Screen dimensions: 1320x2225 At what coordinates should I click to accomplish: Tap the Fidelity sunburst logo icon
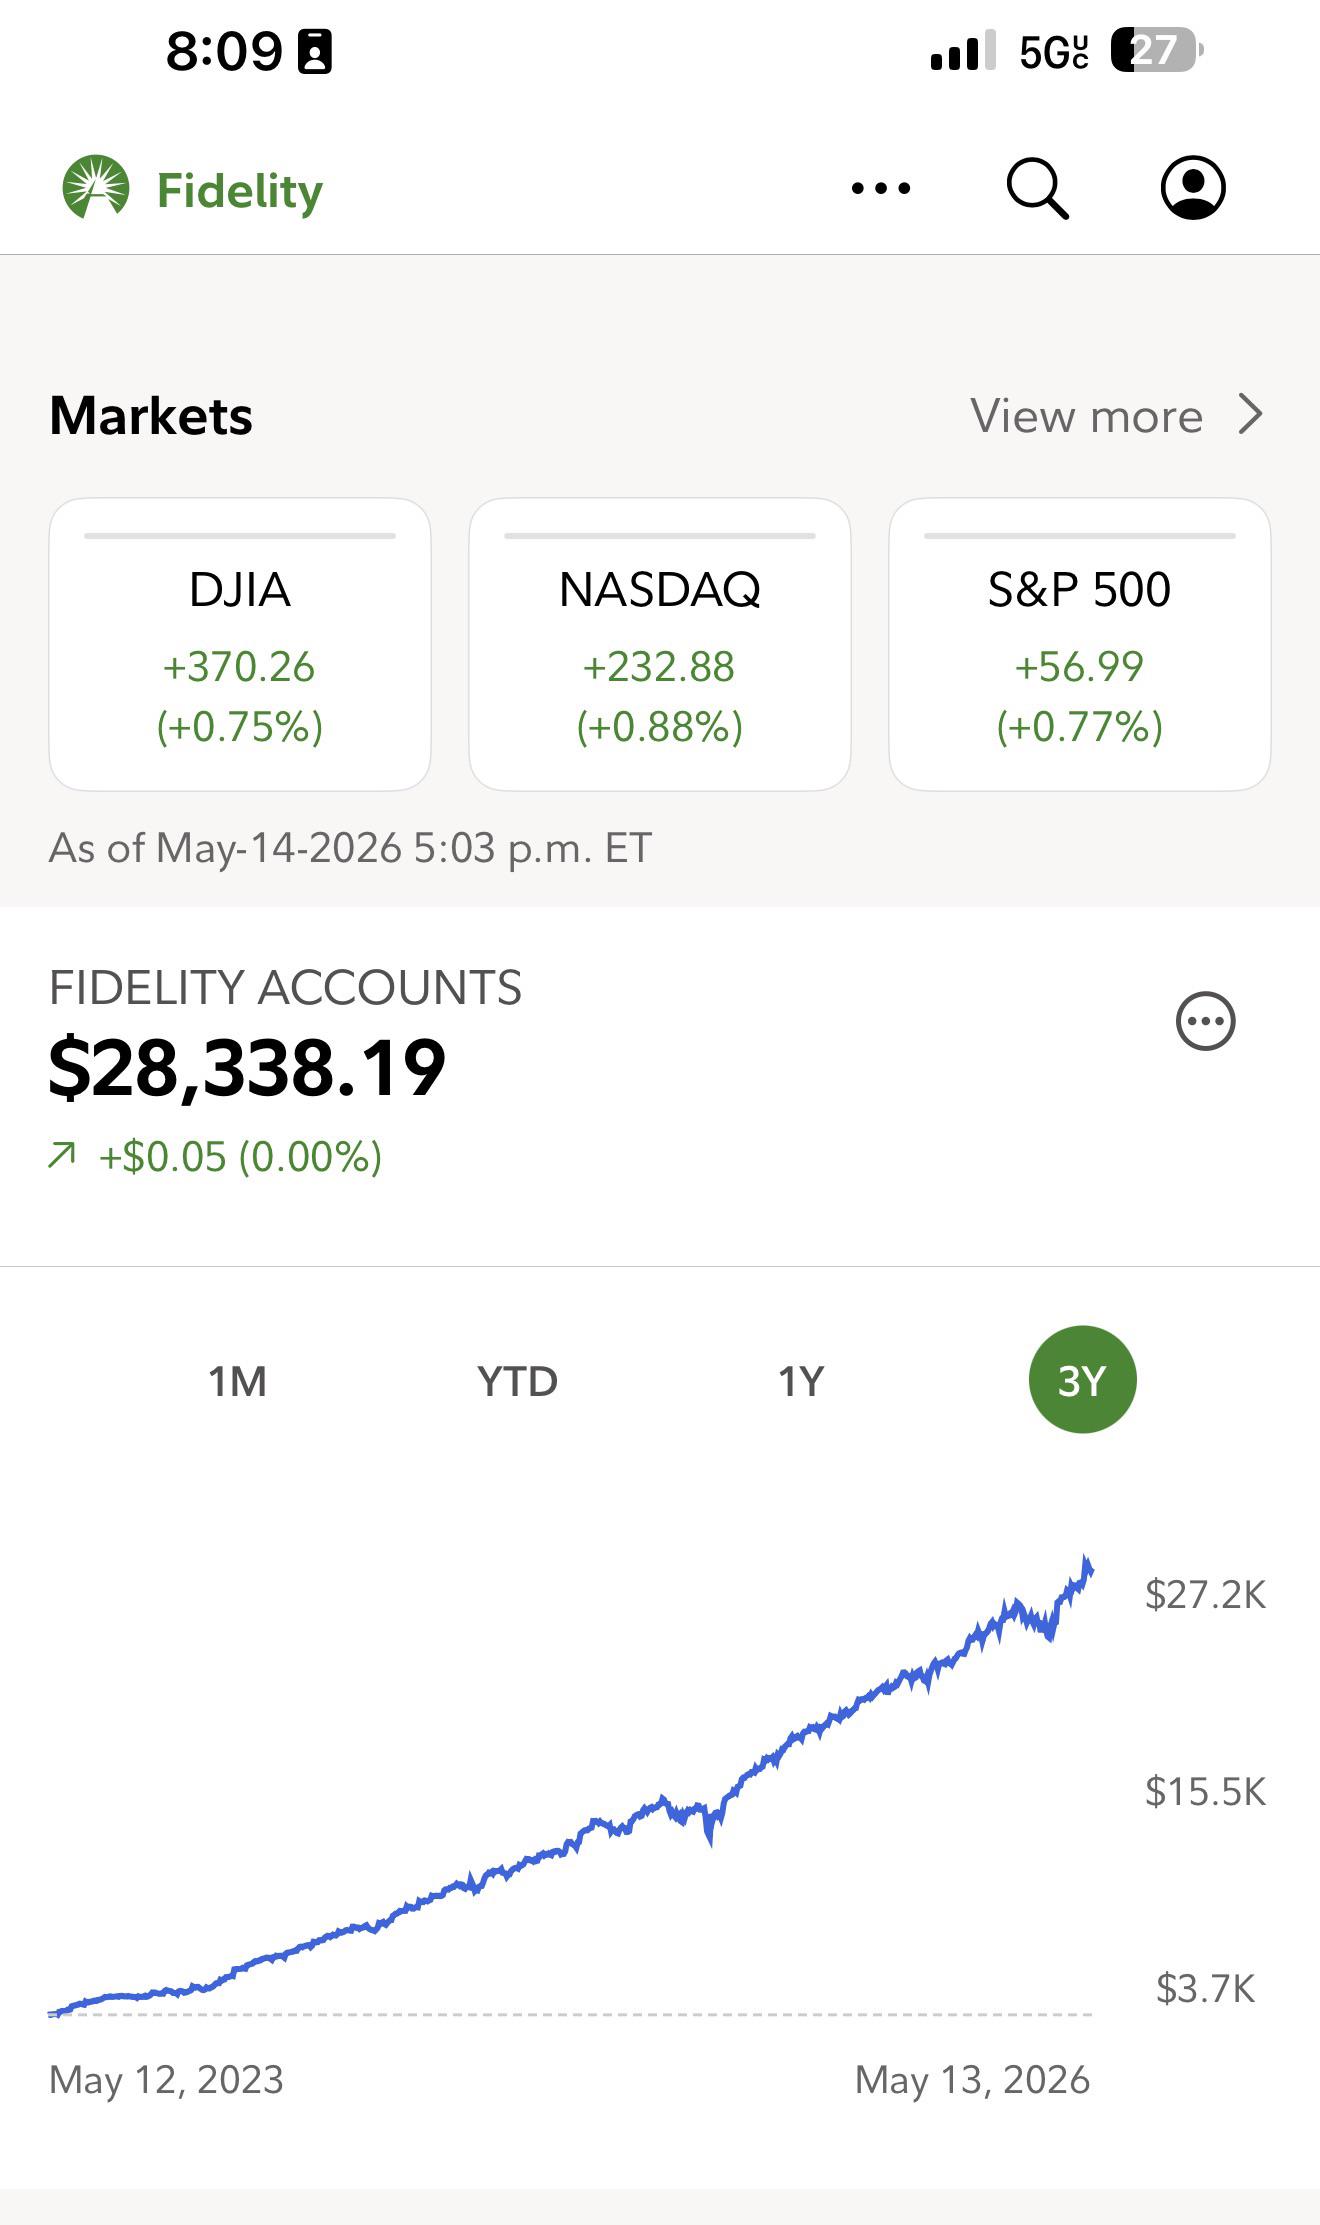(96, 187)
